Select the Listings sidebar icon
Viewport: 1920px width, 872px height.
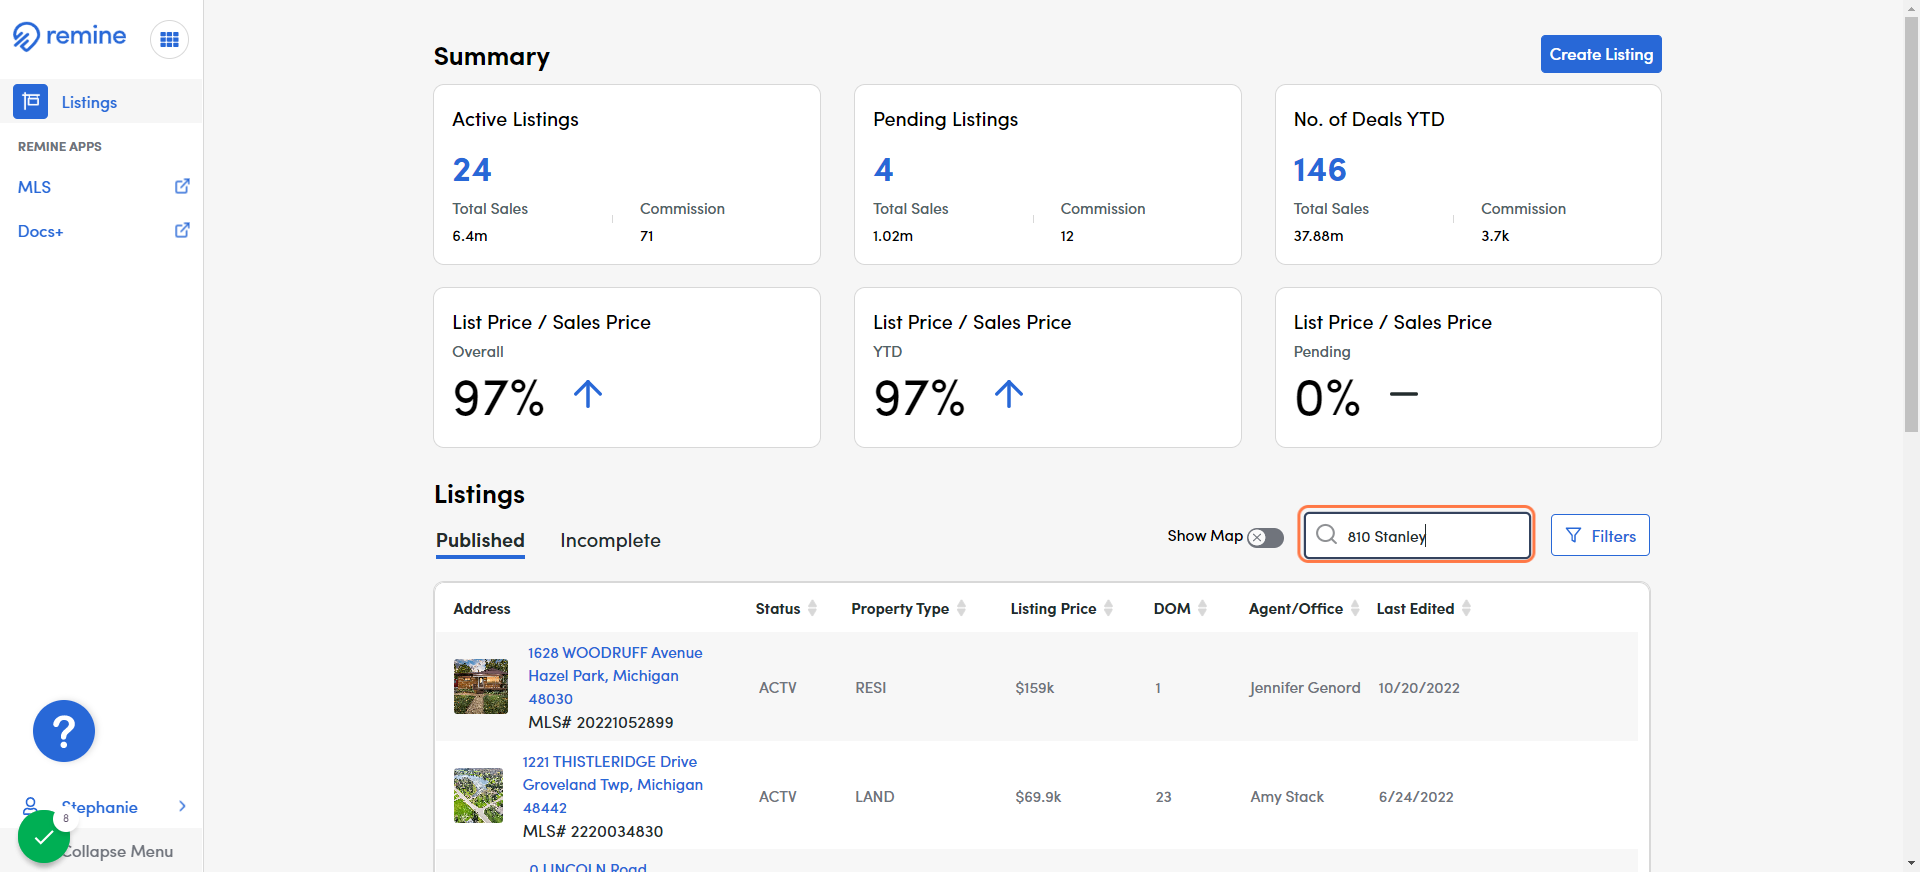31,101
